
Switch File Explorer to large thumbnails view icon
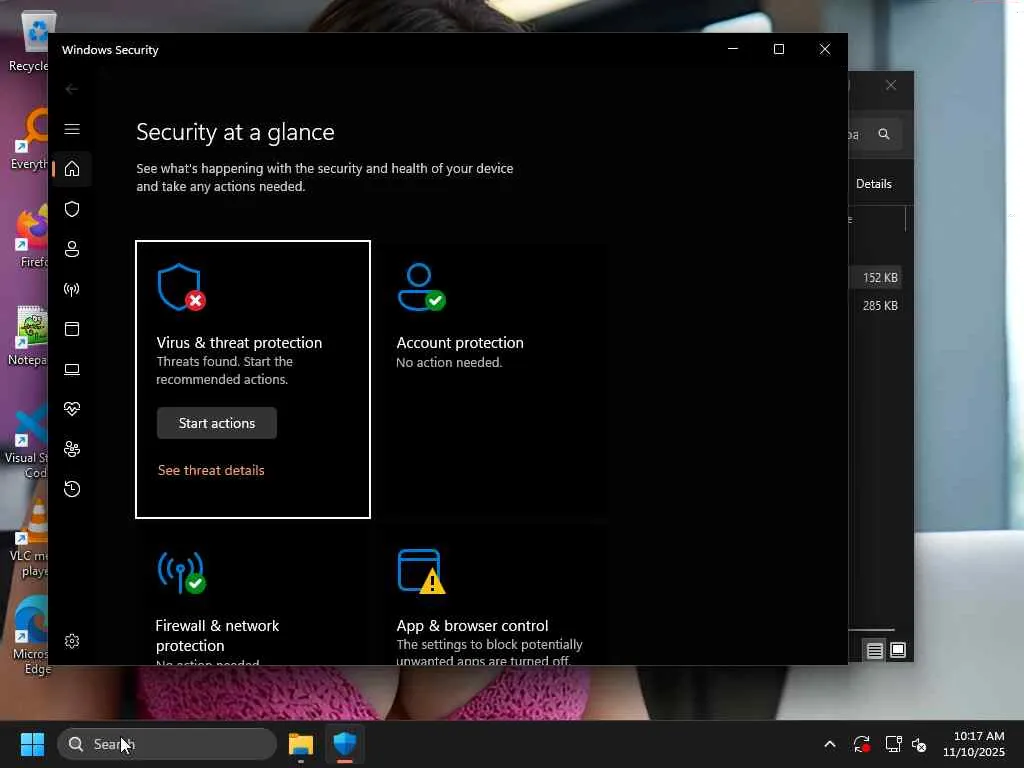tap(898, 650)
